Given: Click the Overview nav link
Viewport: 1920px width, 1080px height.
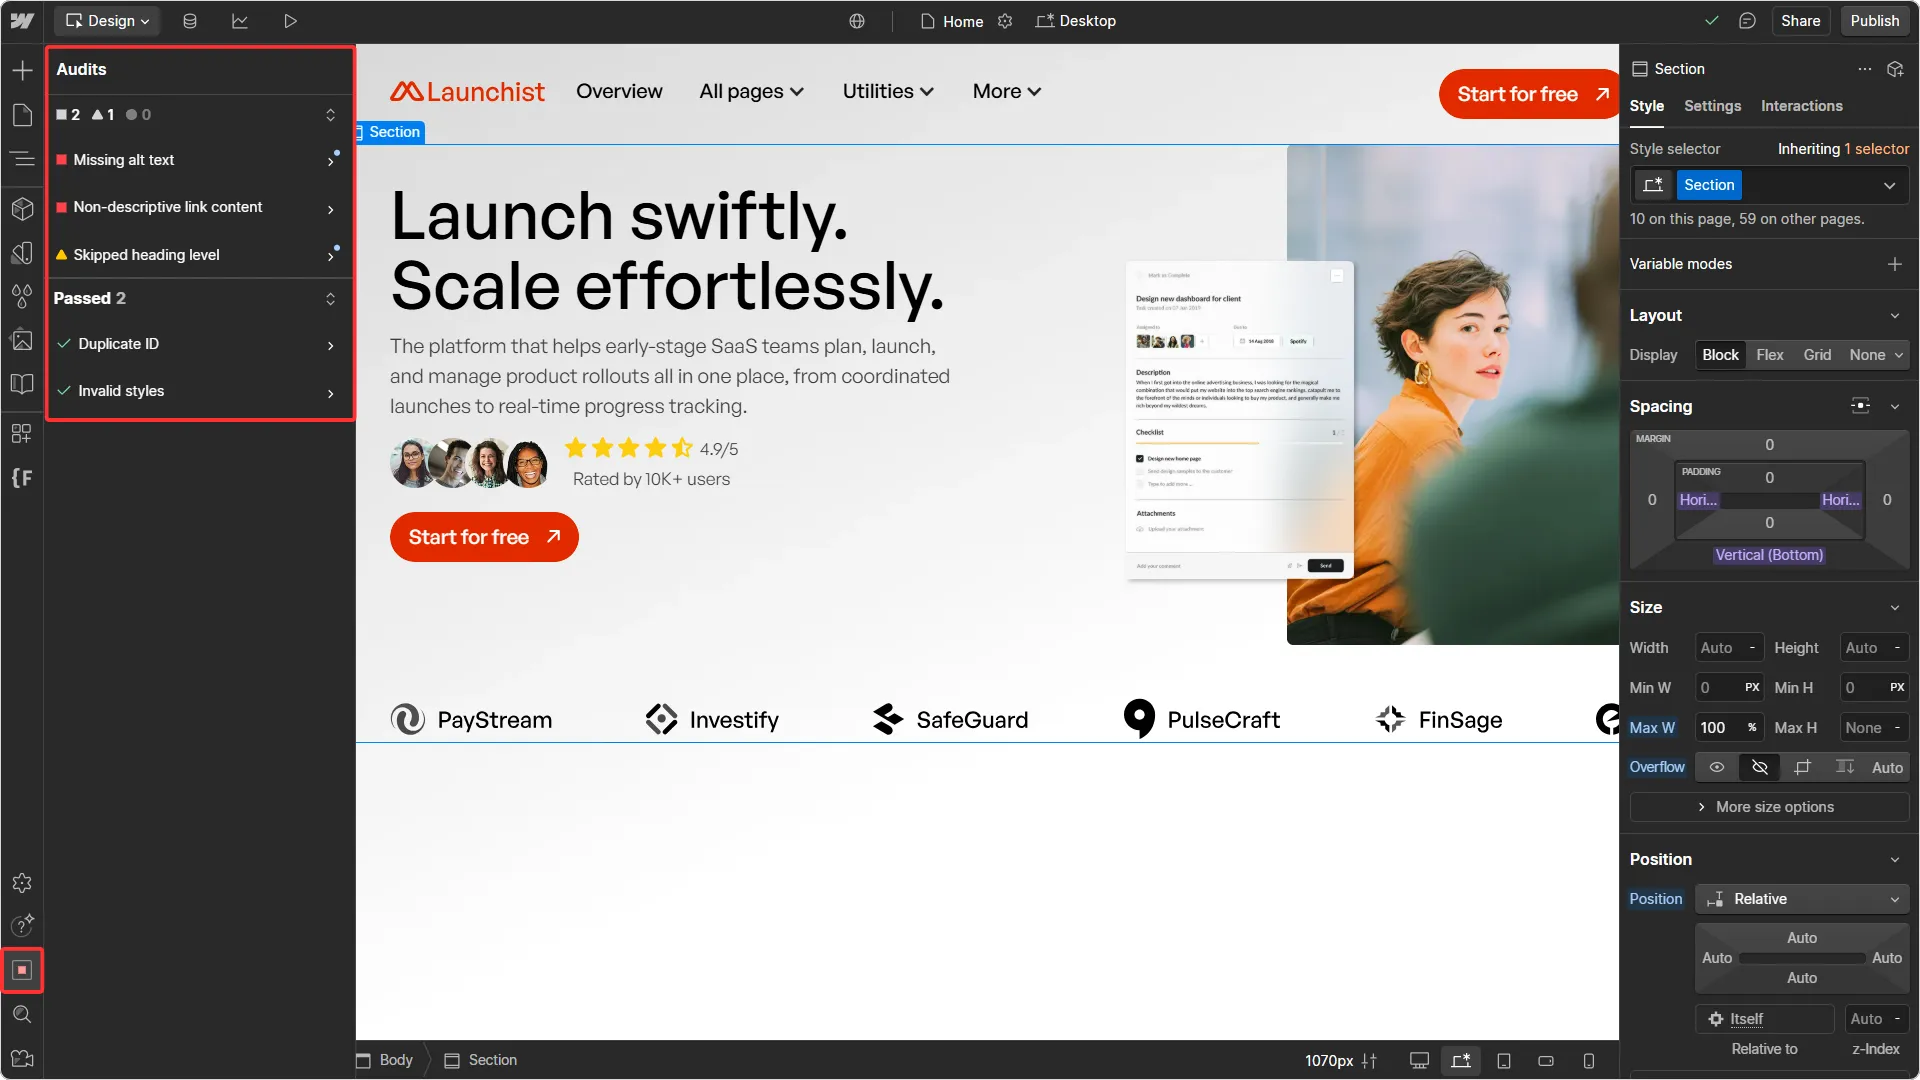Looking at the screenshot, I should click(x=619, y=92).
